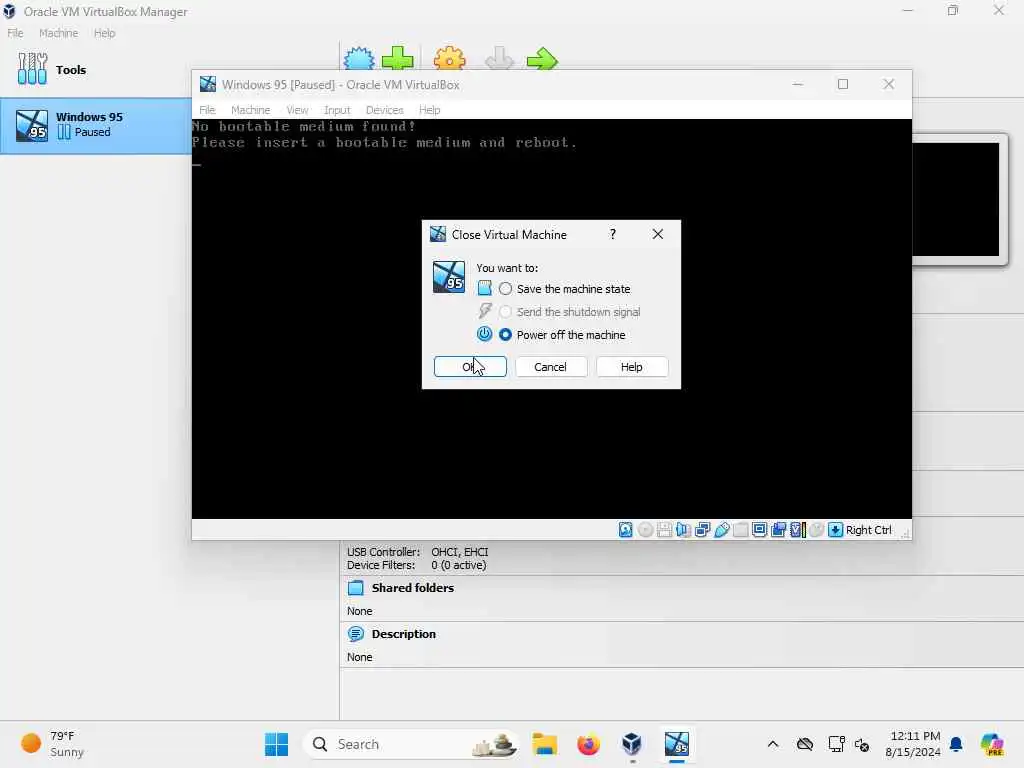1024x768 pixels.
Task: Click the Shared folders heading
Action: (413, 588)
